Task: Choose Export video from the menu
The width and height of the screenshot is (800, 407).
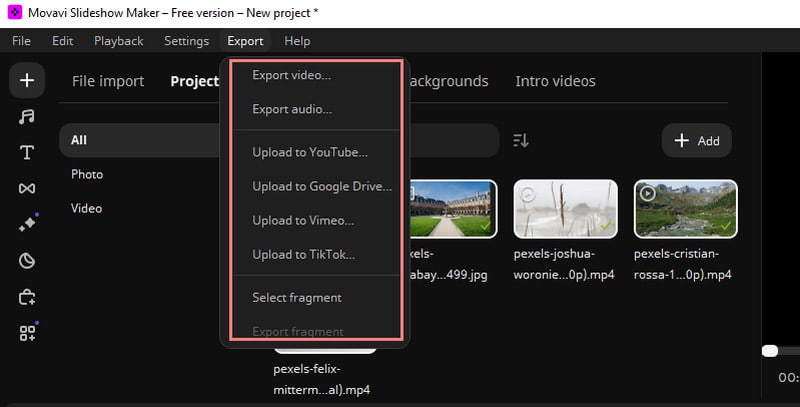Action: point(291,75)
